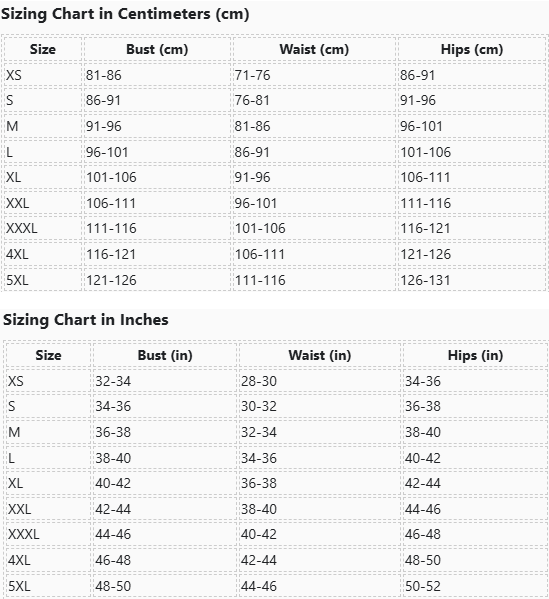Image resolution: width=549 pixels, height=599 pixels.
Task: Click the 'Bust (in)' column header
Action: (x=165, y=355)
